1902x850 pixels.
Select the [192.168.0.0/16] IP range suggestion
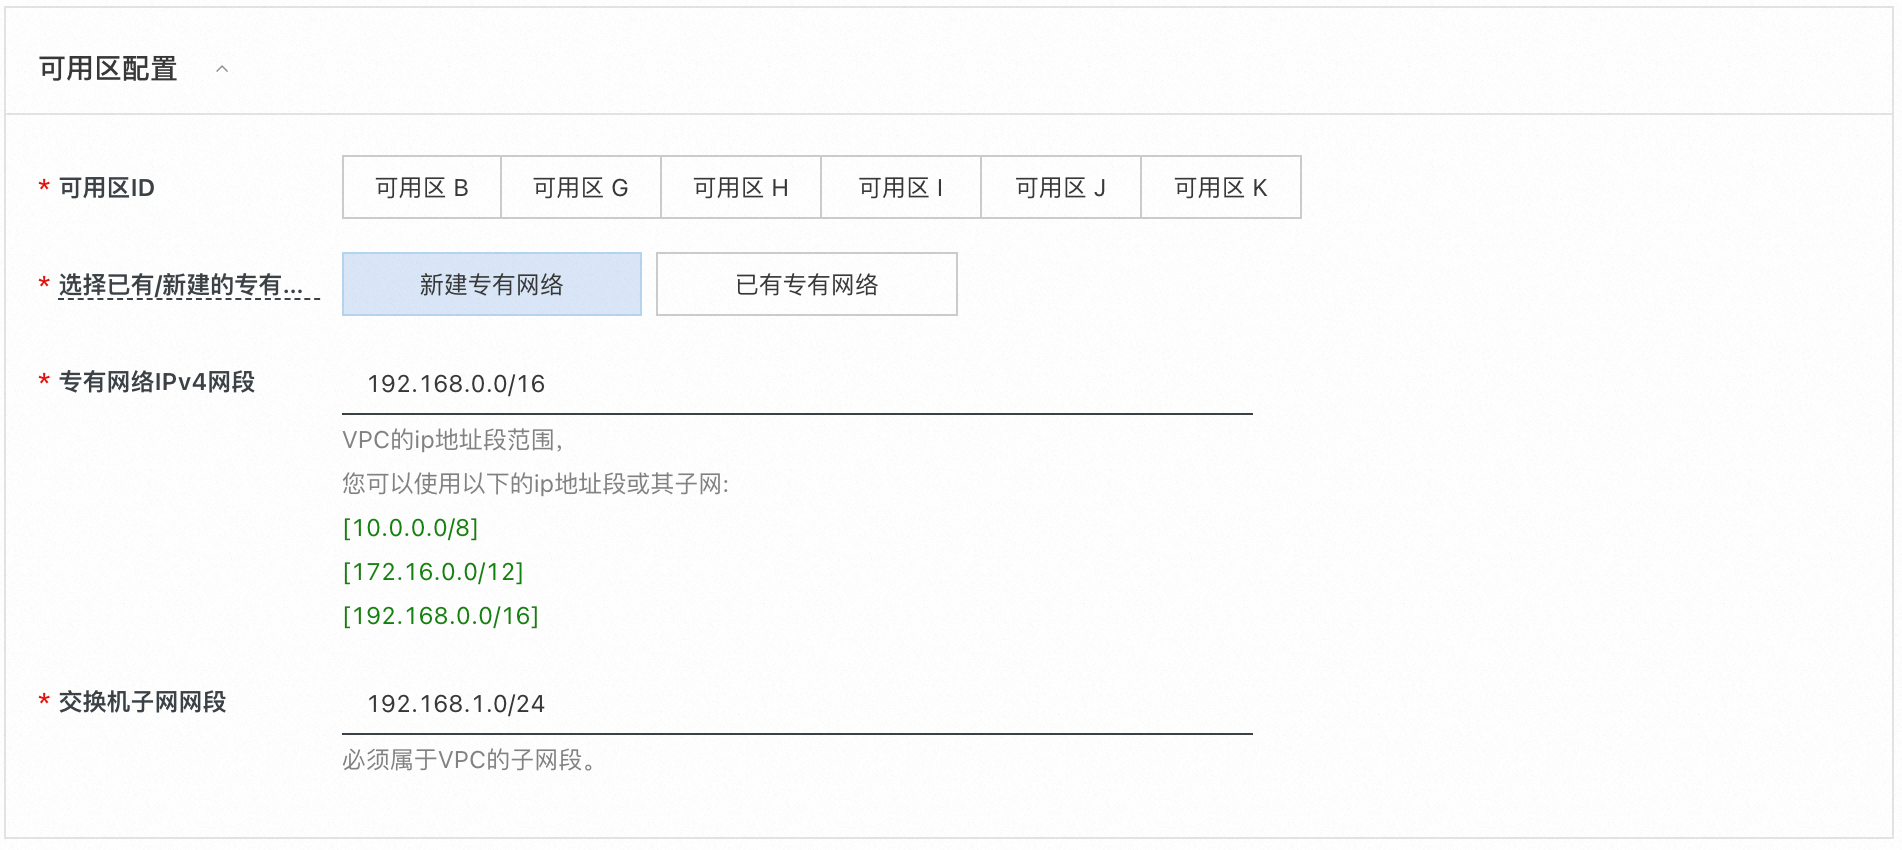440,616
